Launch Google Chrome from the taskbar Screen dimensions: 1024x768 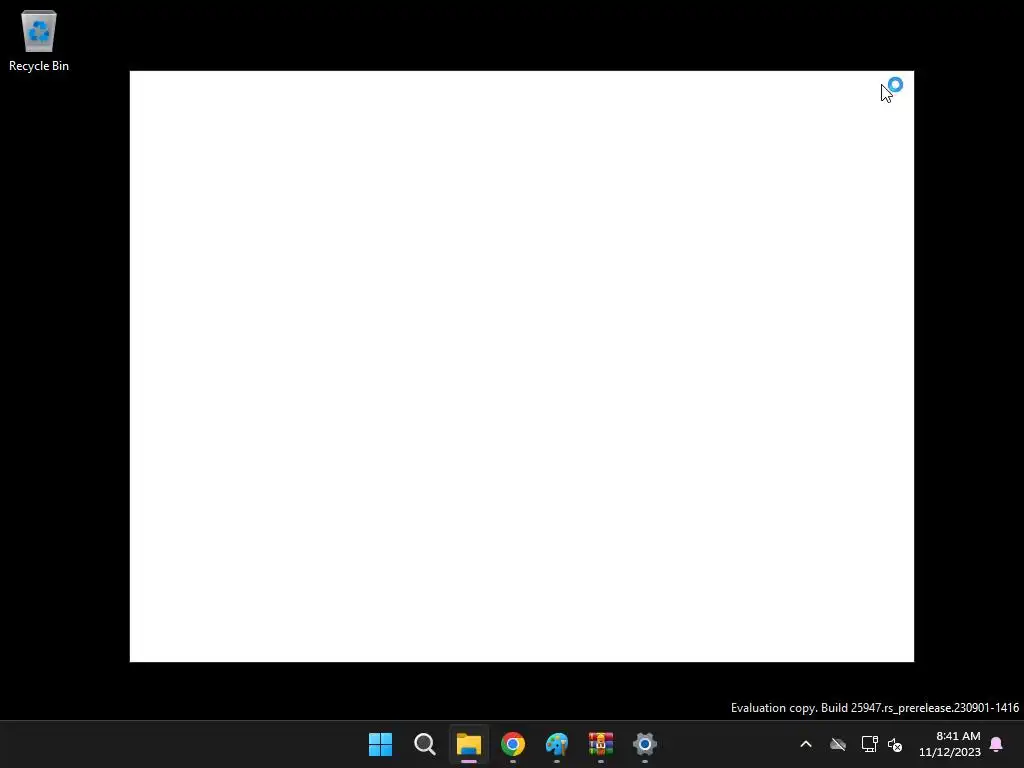513,744
